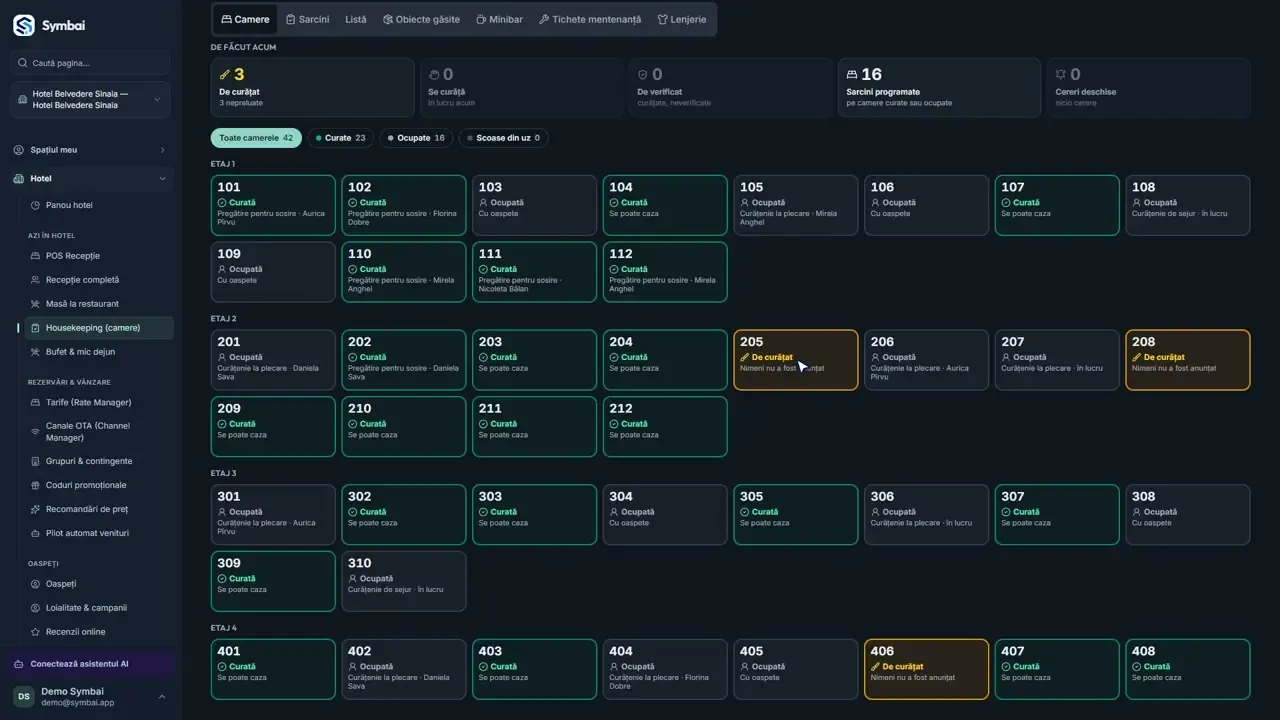Viewport: 1280px width, 720px height.
Task: Open room 101 card
Action: (x=273, y=206)
